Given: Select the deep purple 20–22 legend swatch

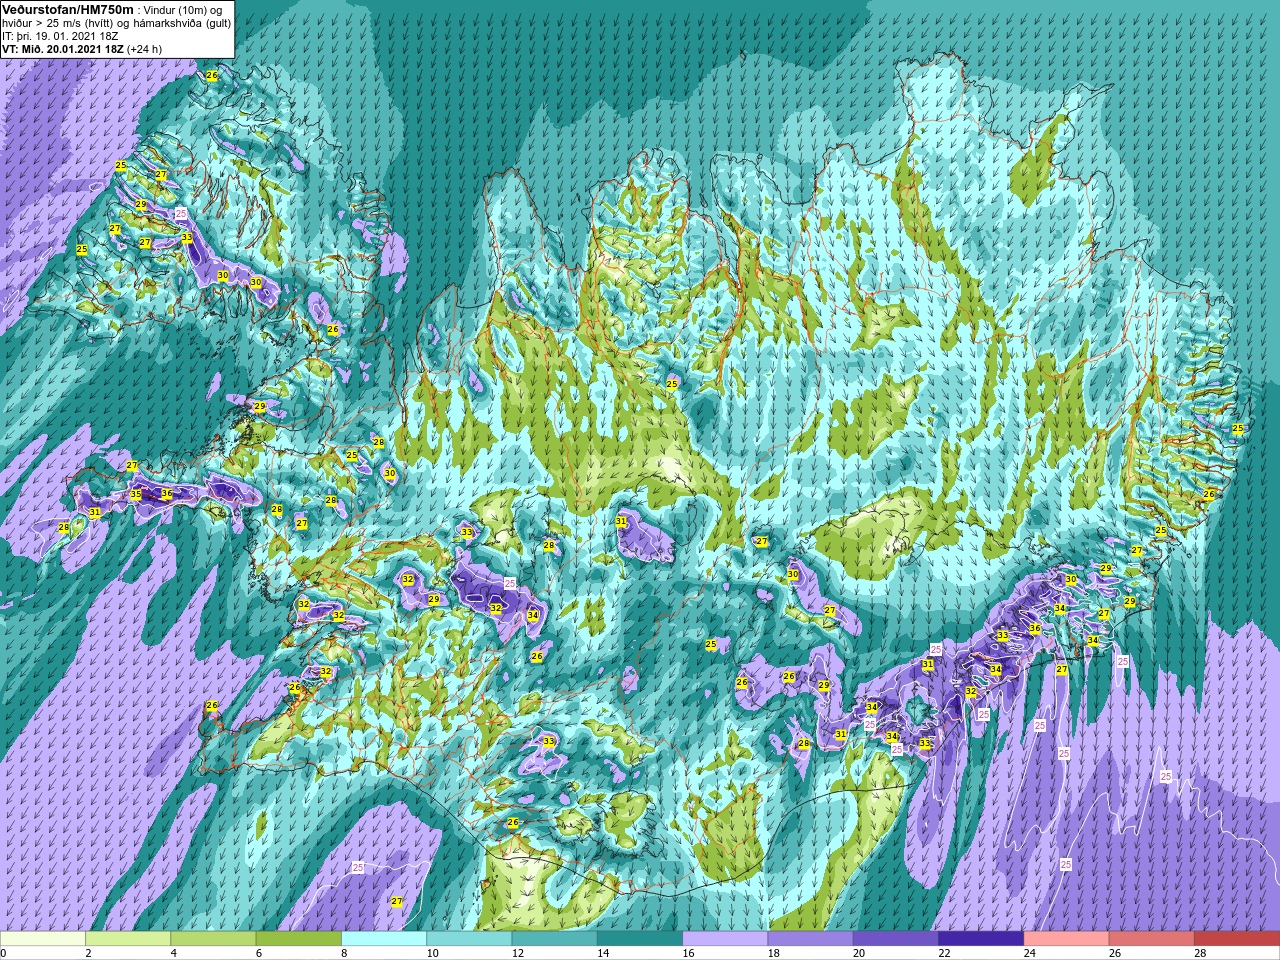Looking at the screenshot, I should 896,939.
